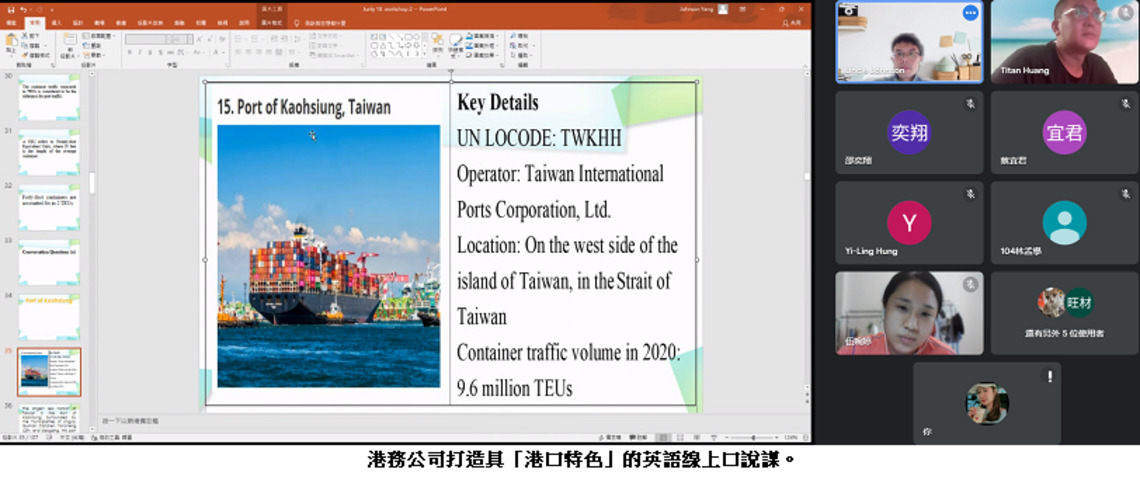Select slide 30 thumbnail in the pane
The width and height of the screenshot is (1140, 483).
pyautogui.click(x=49, y=97)
